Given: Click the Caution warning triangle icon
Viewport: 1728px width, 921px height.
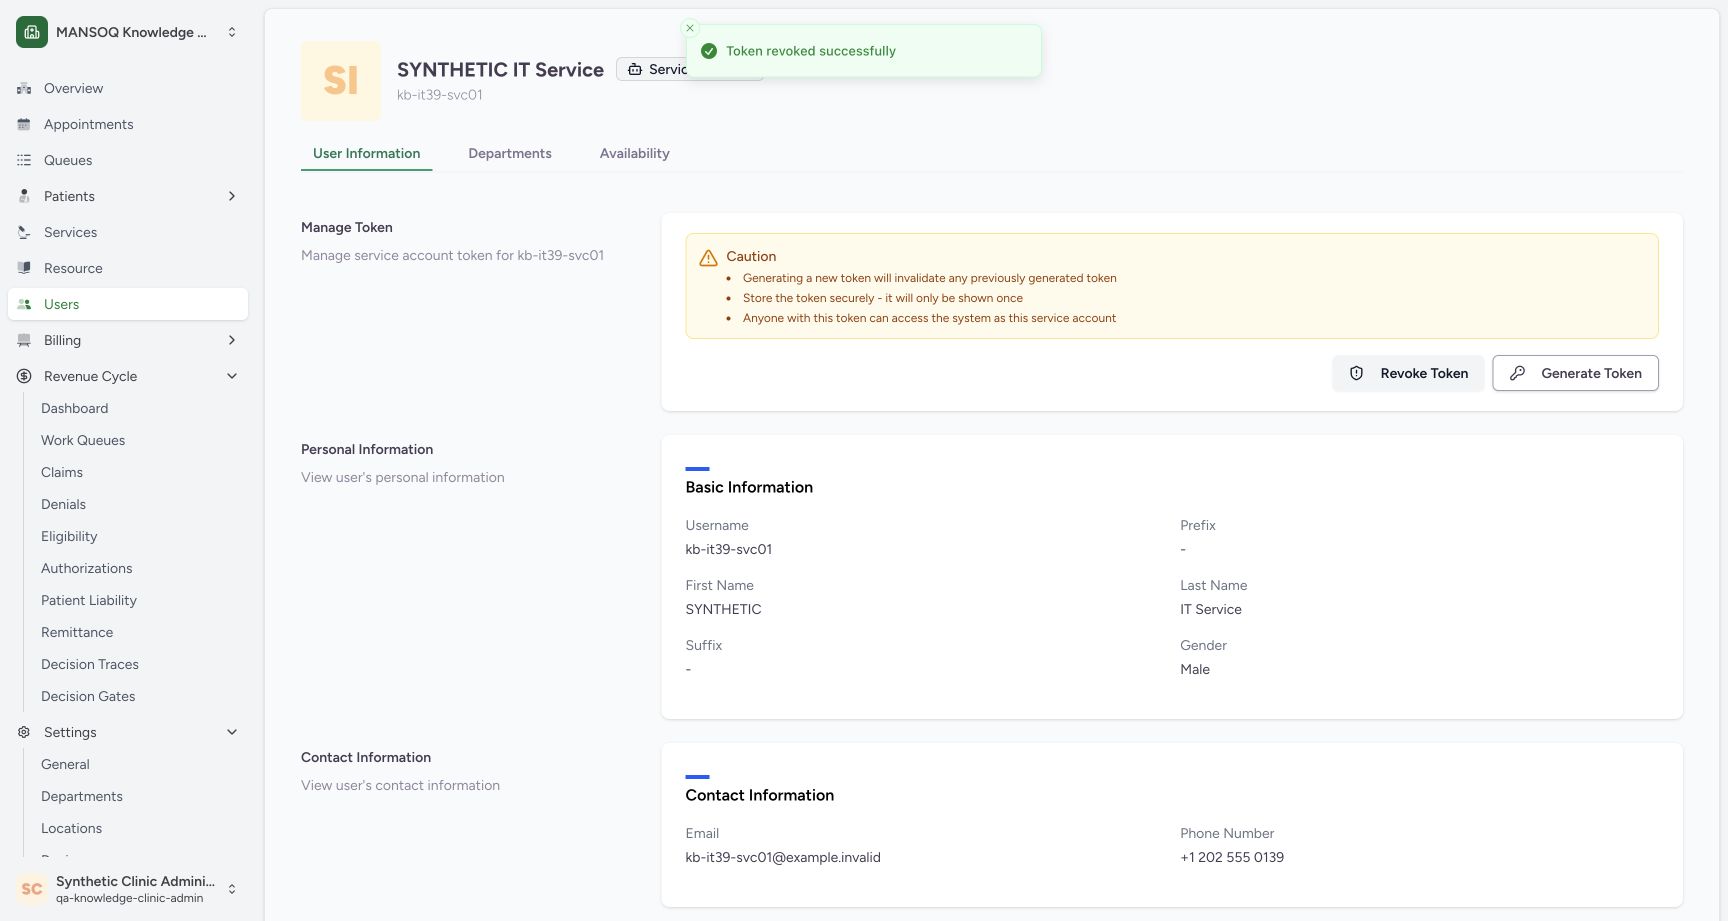Looking at the screenshot, I should click(x=708, y=258).
